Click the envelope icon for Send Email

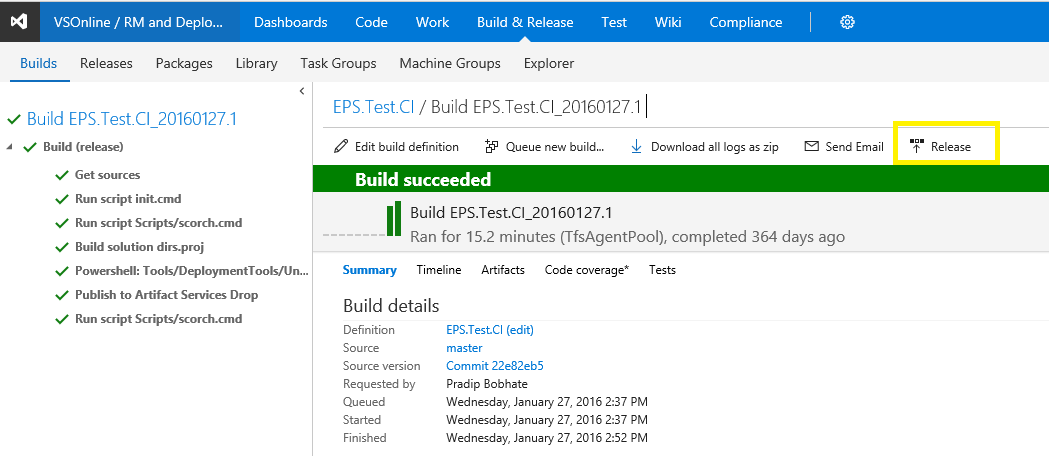point(812,146)
